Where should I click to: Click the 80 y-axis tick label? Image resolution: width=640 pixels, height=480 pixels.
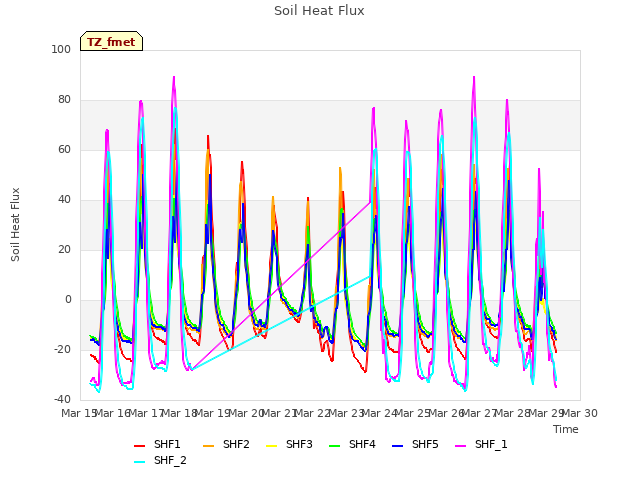pyautogui.click(x=64, y=100)
